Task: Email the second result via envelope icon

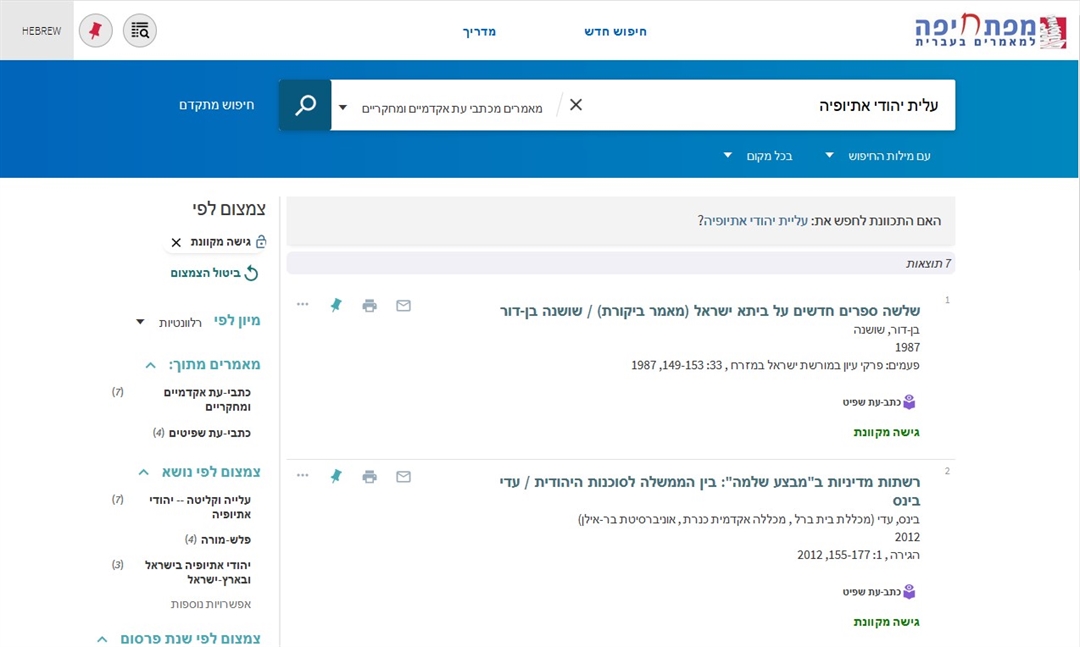Action: [403, 477]
